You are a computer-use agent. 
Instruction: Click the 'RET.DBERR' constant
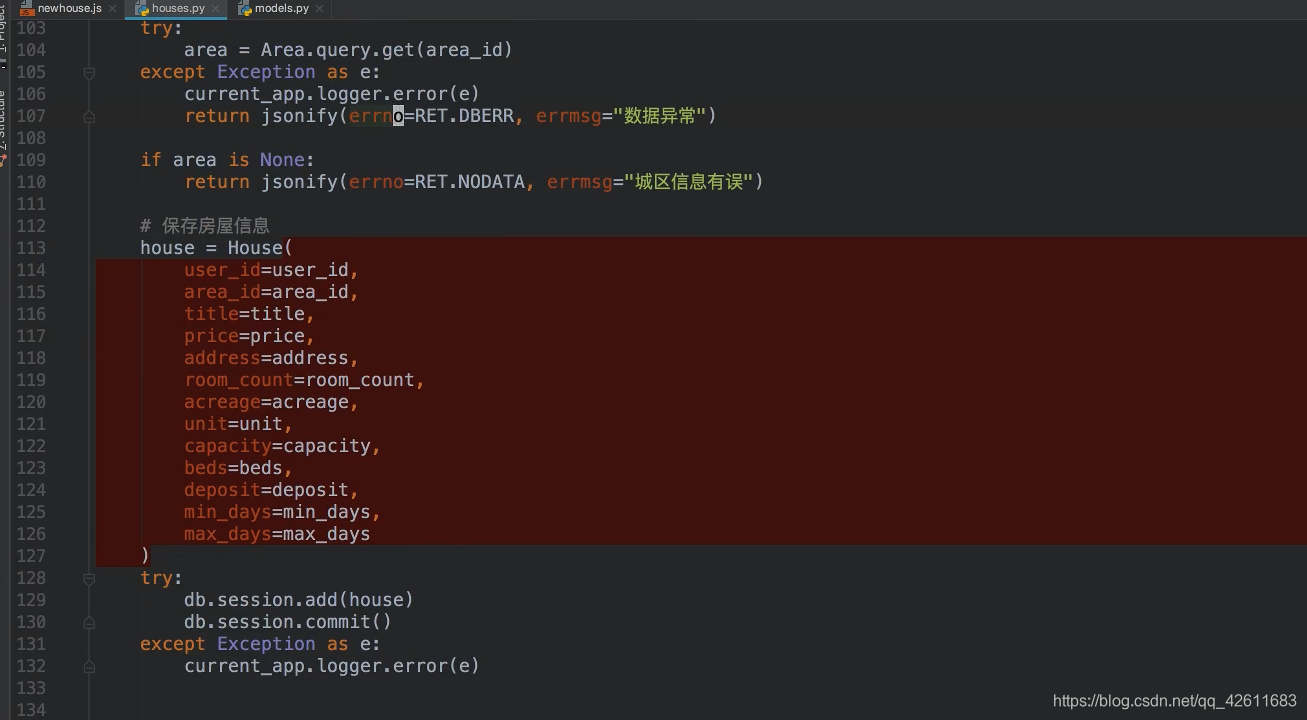pos(464,116)
